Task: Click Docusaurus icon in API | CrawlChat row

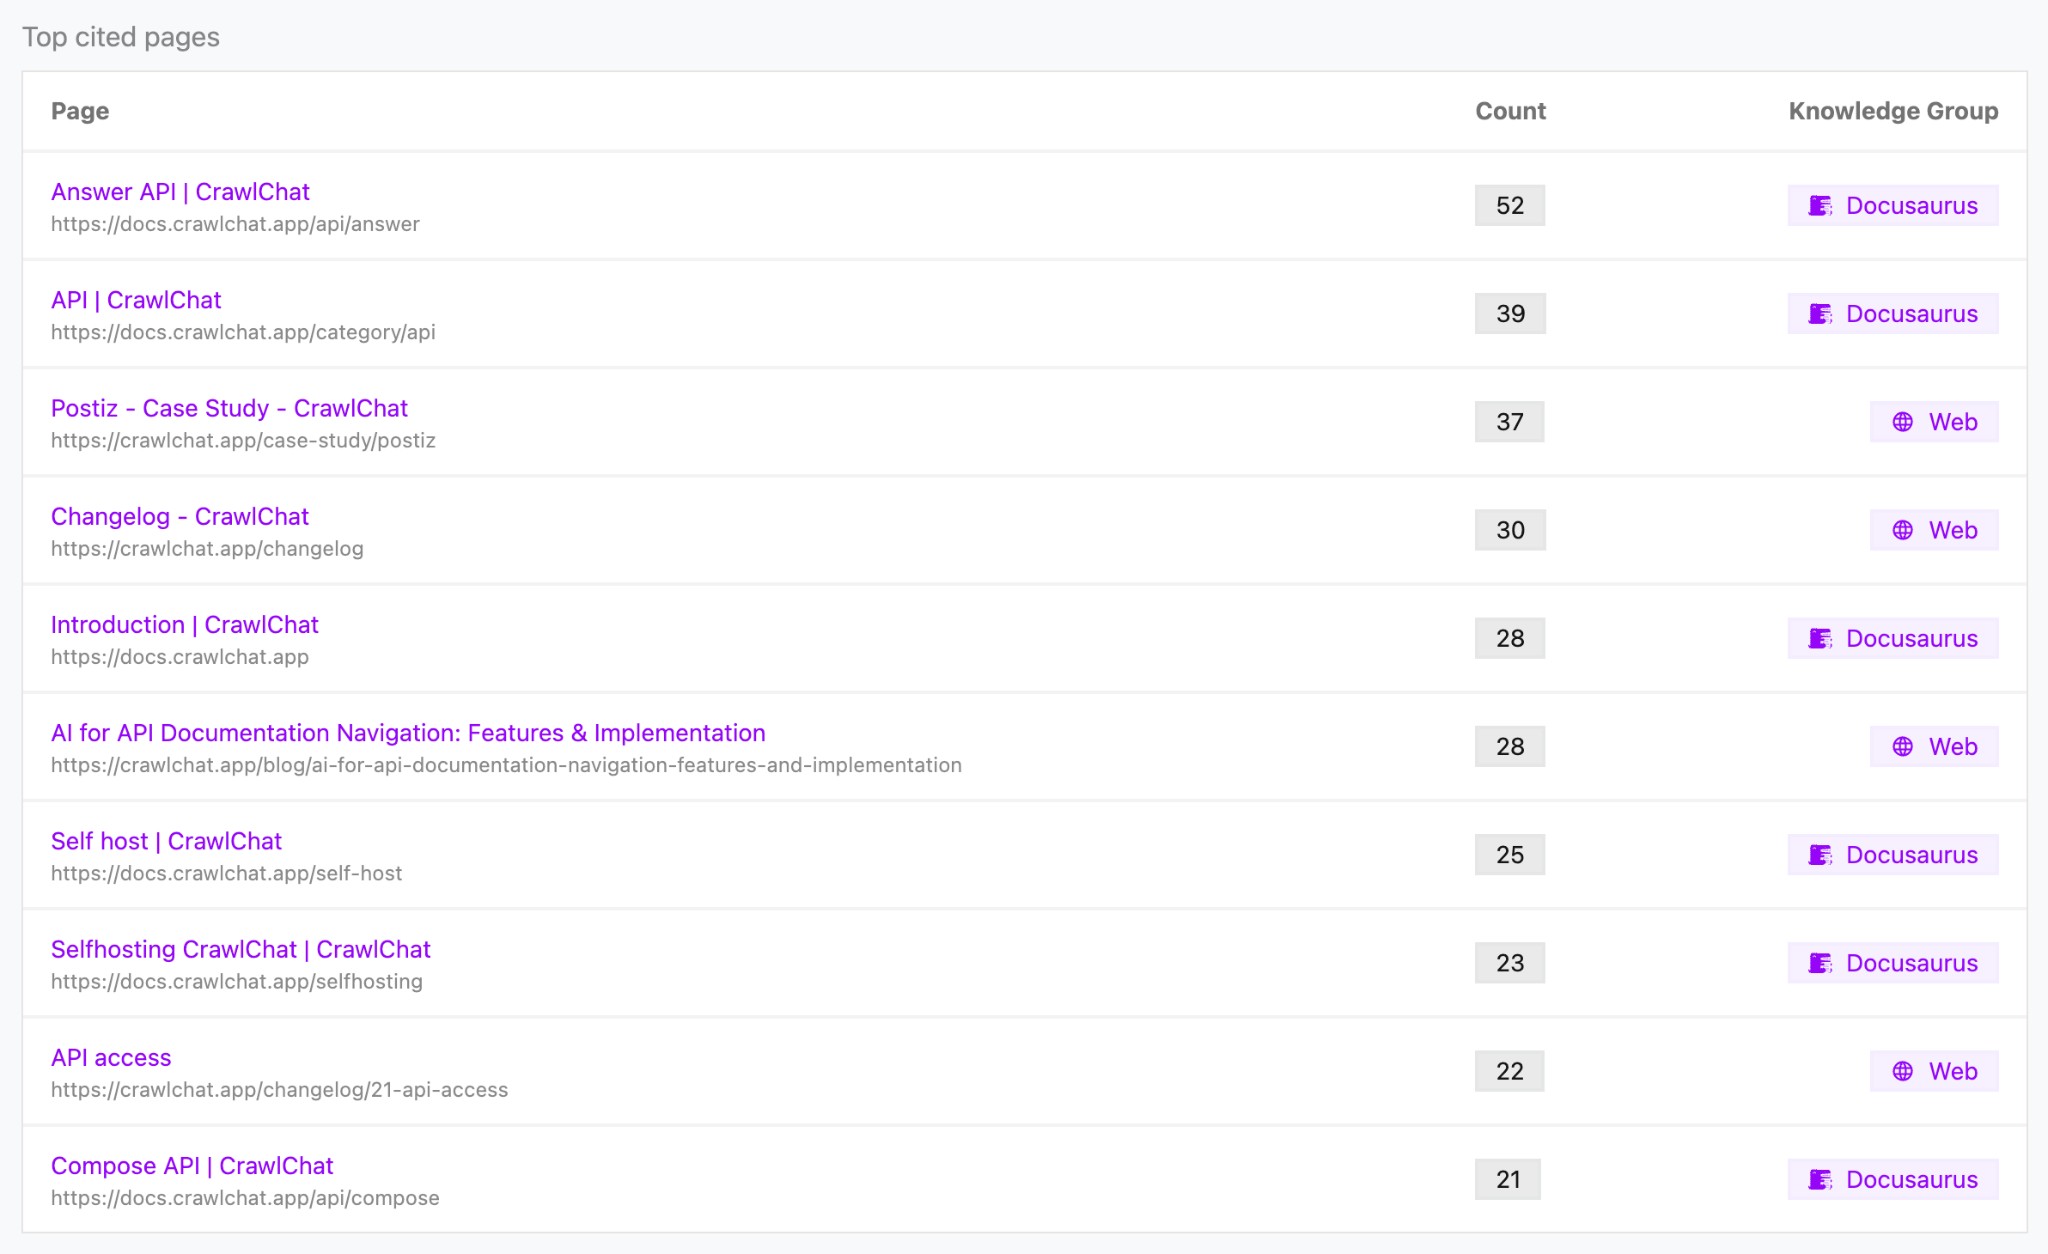Action: pyautogui.click(x=1820, y=314)
